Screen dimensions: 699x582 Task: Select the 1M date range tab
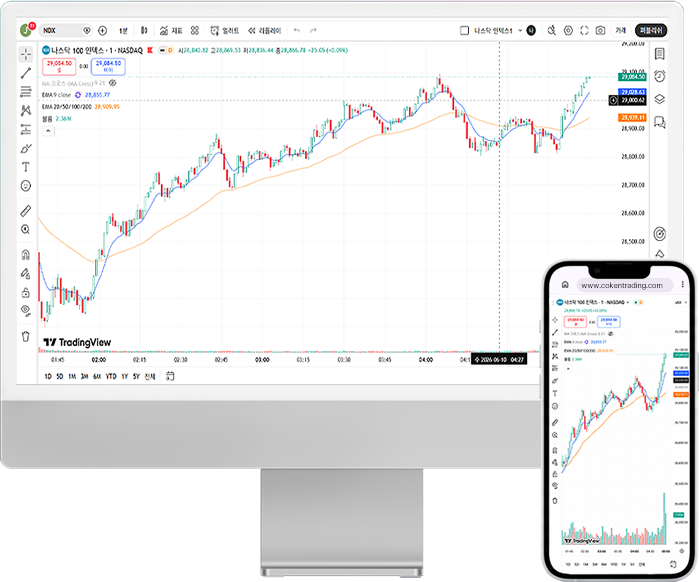tap(72, 377)
